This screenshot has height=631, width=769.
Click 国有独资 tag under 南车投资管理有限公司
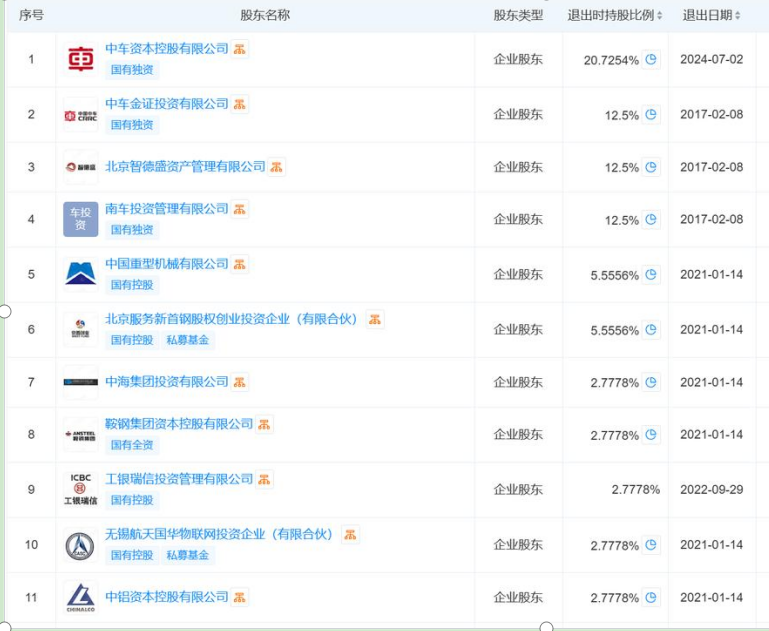click(x=132, y=229)
